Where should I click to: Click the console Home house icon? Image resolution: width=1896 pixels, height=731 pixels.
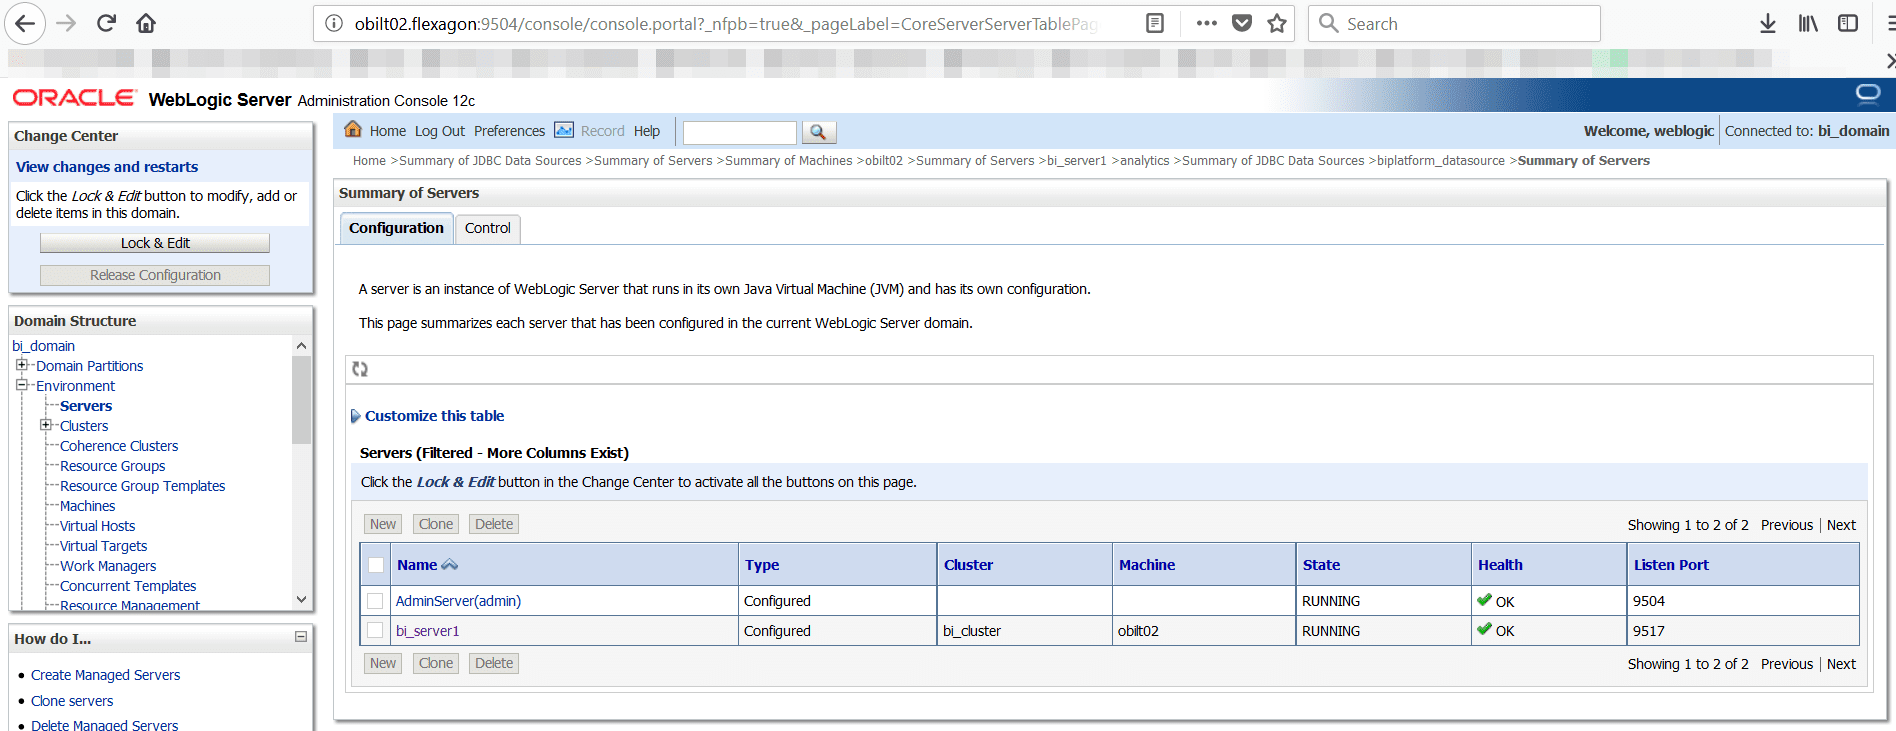pos(353,129)
